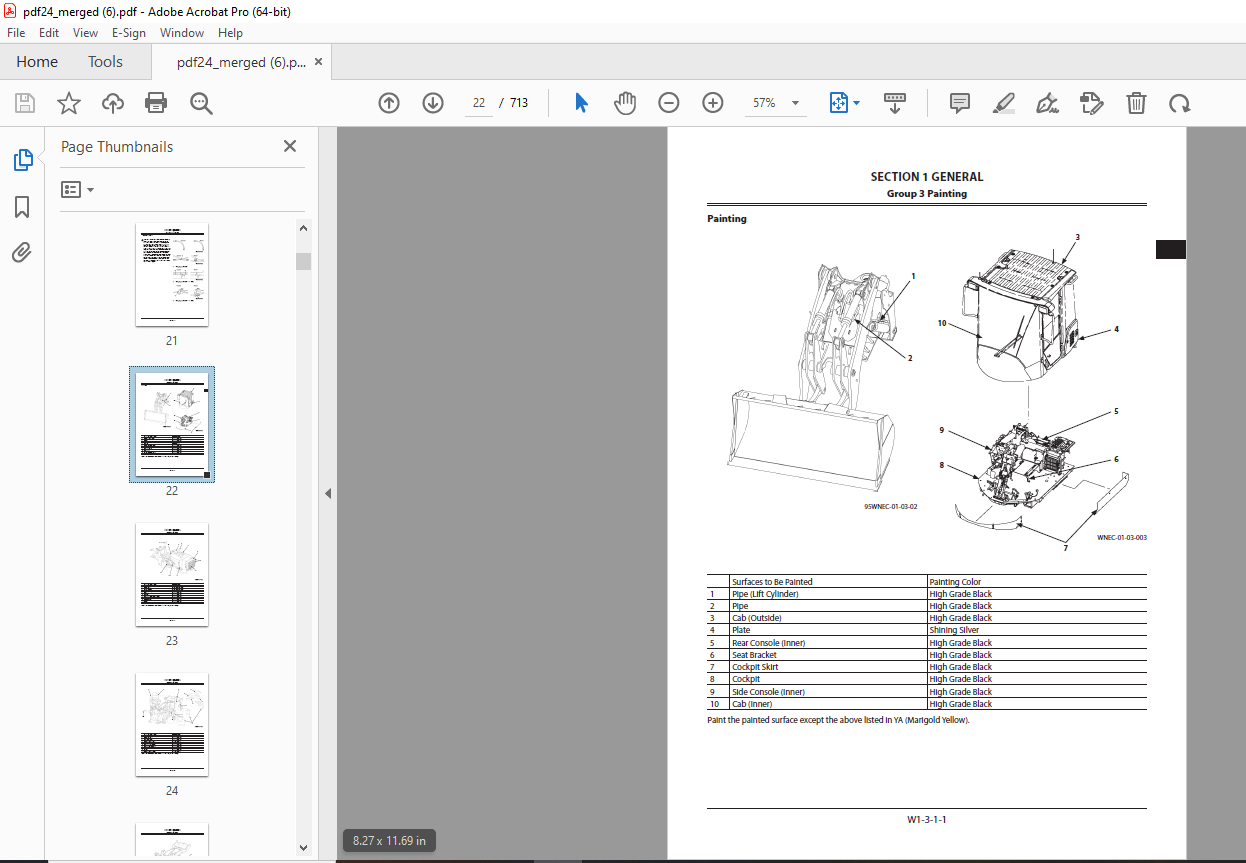Click the 'W1-3-1-1' page footer

[927, 820]
